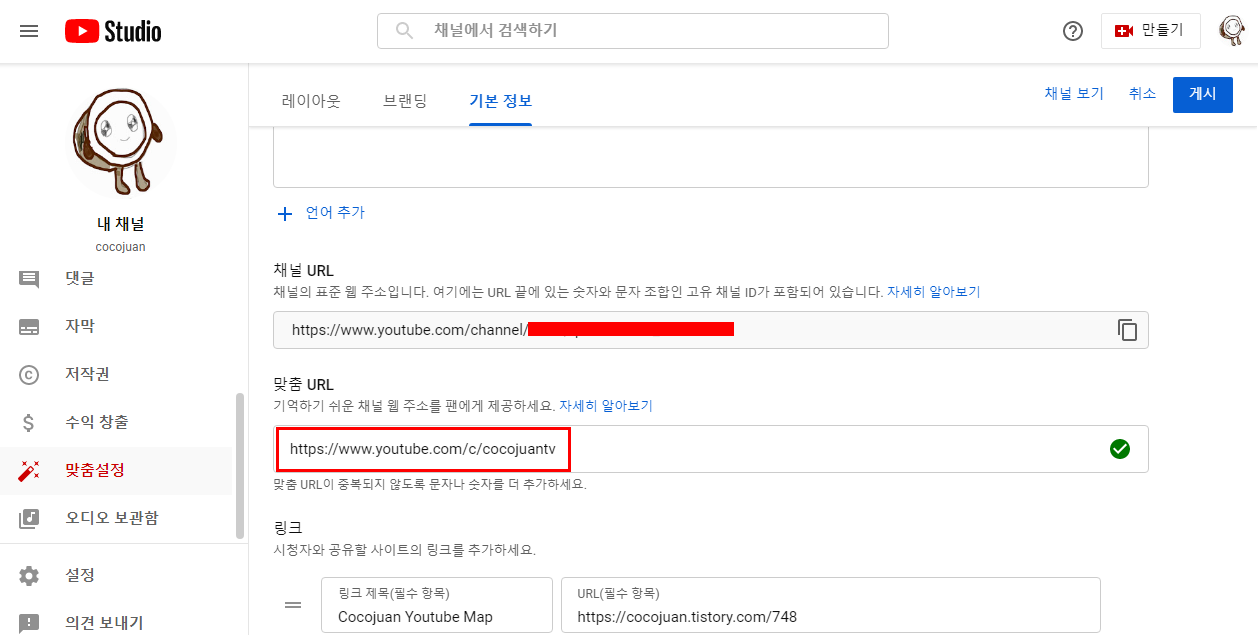Copy the channel URL with the copy icon
The width and height of the screenshot is (1258, 635).
coord(1127,330)
